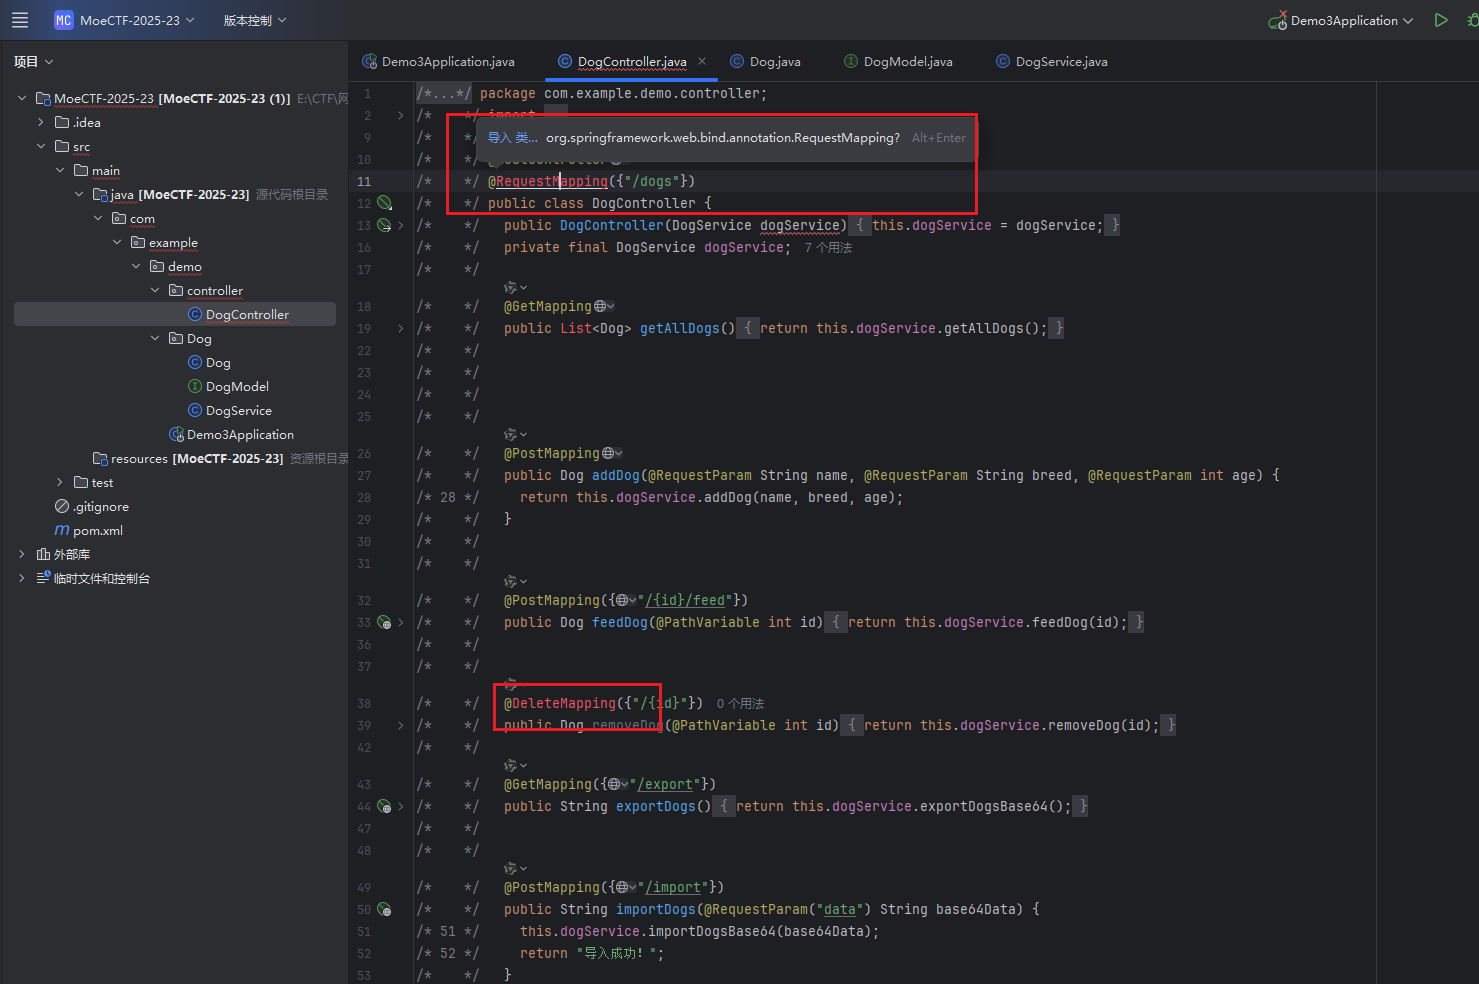Open the MoeCTF-2025-23 project dropdown
The width and height of the screenshot is (1479, 984).
click(x=130, y=20)
